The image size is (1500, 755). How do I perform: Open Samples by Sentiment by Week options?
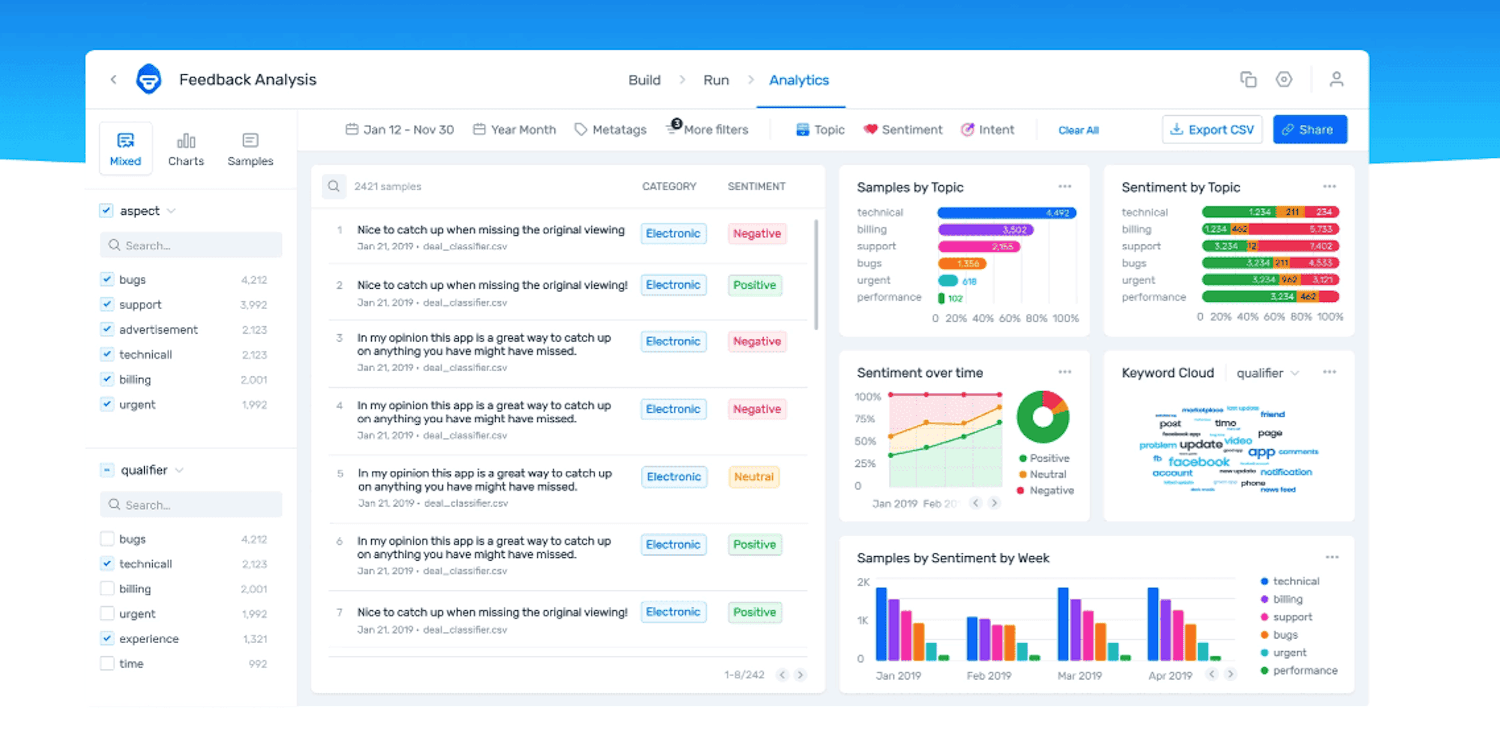pos(1332,557)
